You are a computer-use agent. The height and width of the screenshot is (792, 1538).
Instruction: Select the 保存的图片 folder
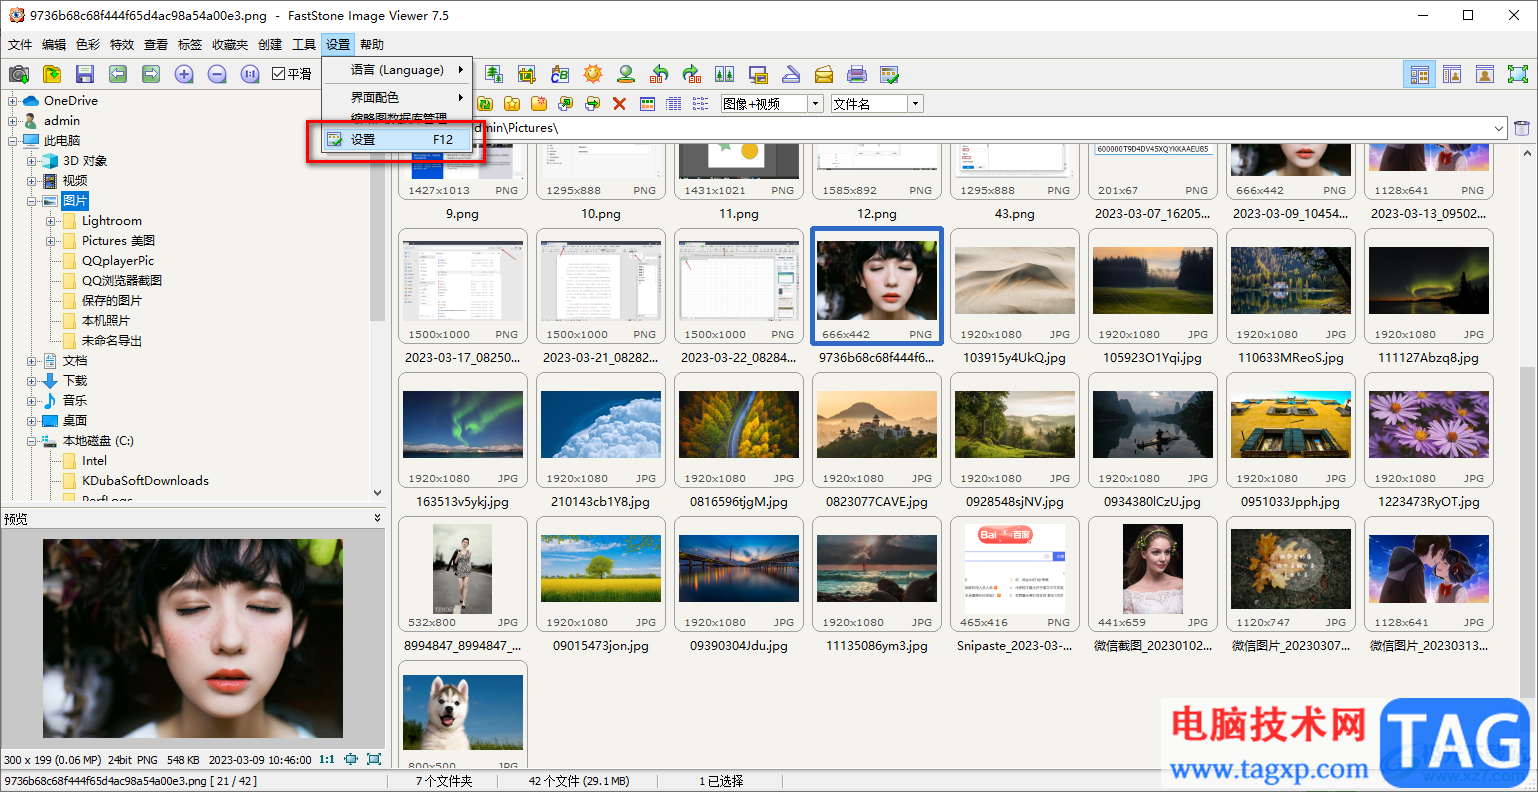112,301
